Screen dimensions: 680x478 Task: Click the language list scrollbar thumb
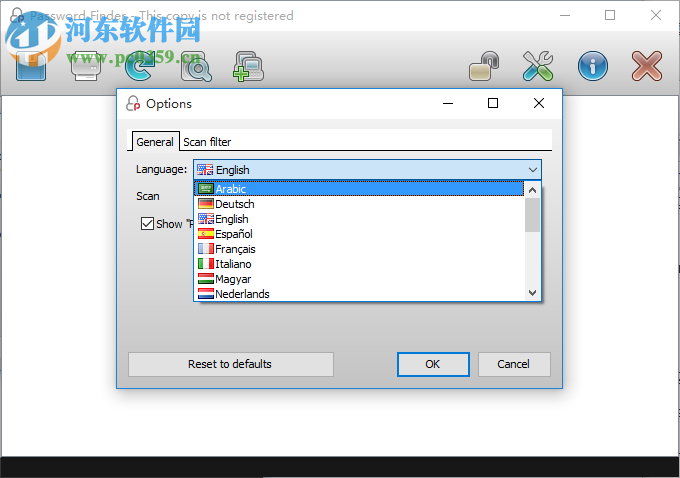533,215
